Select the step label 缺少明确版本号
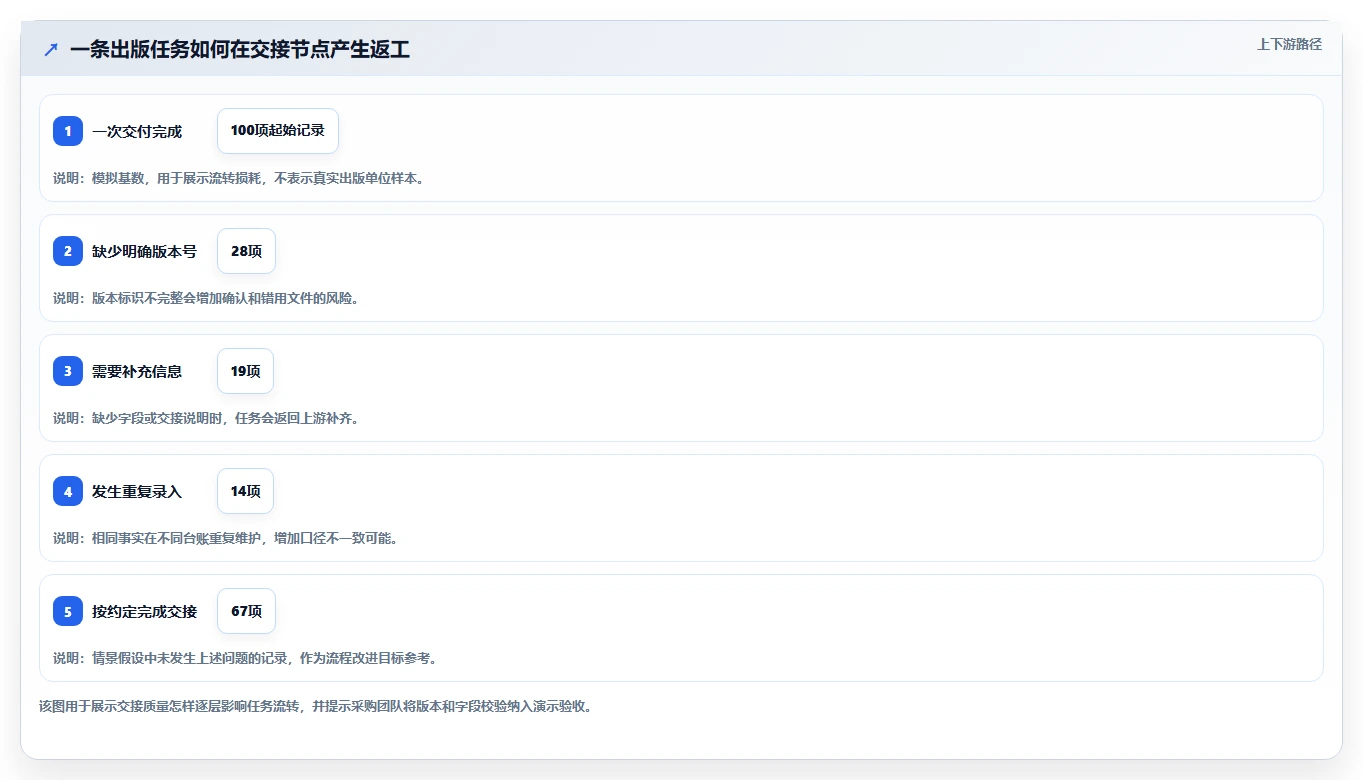The width and height of the screenshot is (1363, 780). pos(144,251)
